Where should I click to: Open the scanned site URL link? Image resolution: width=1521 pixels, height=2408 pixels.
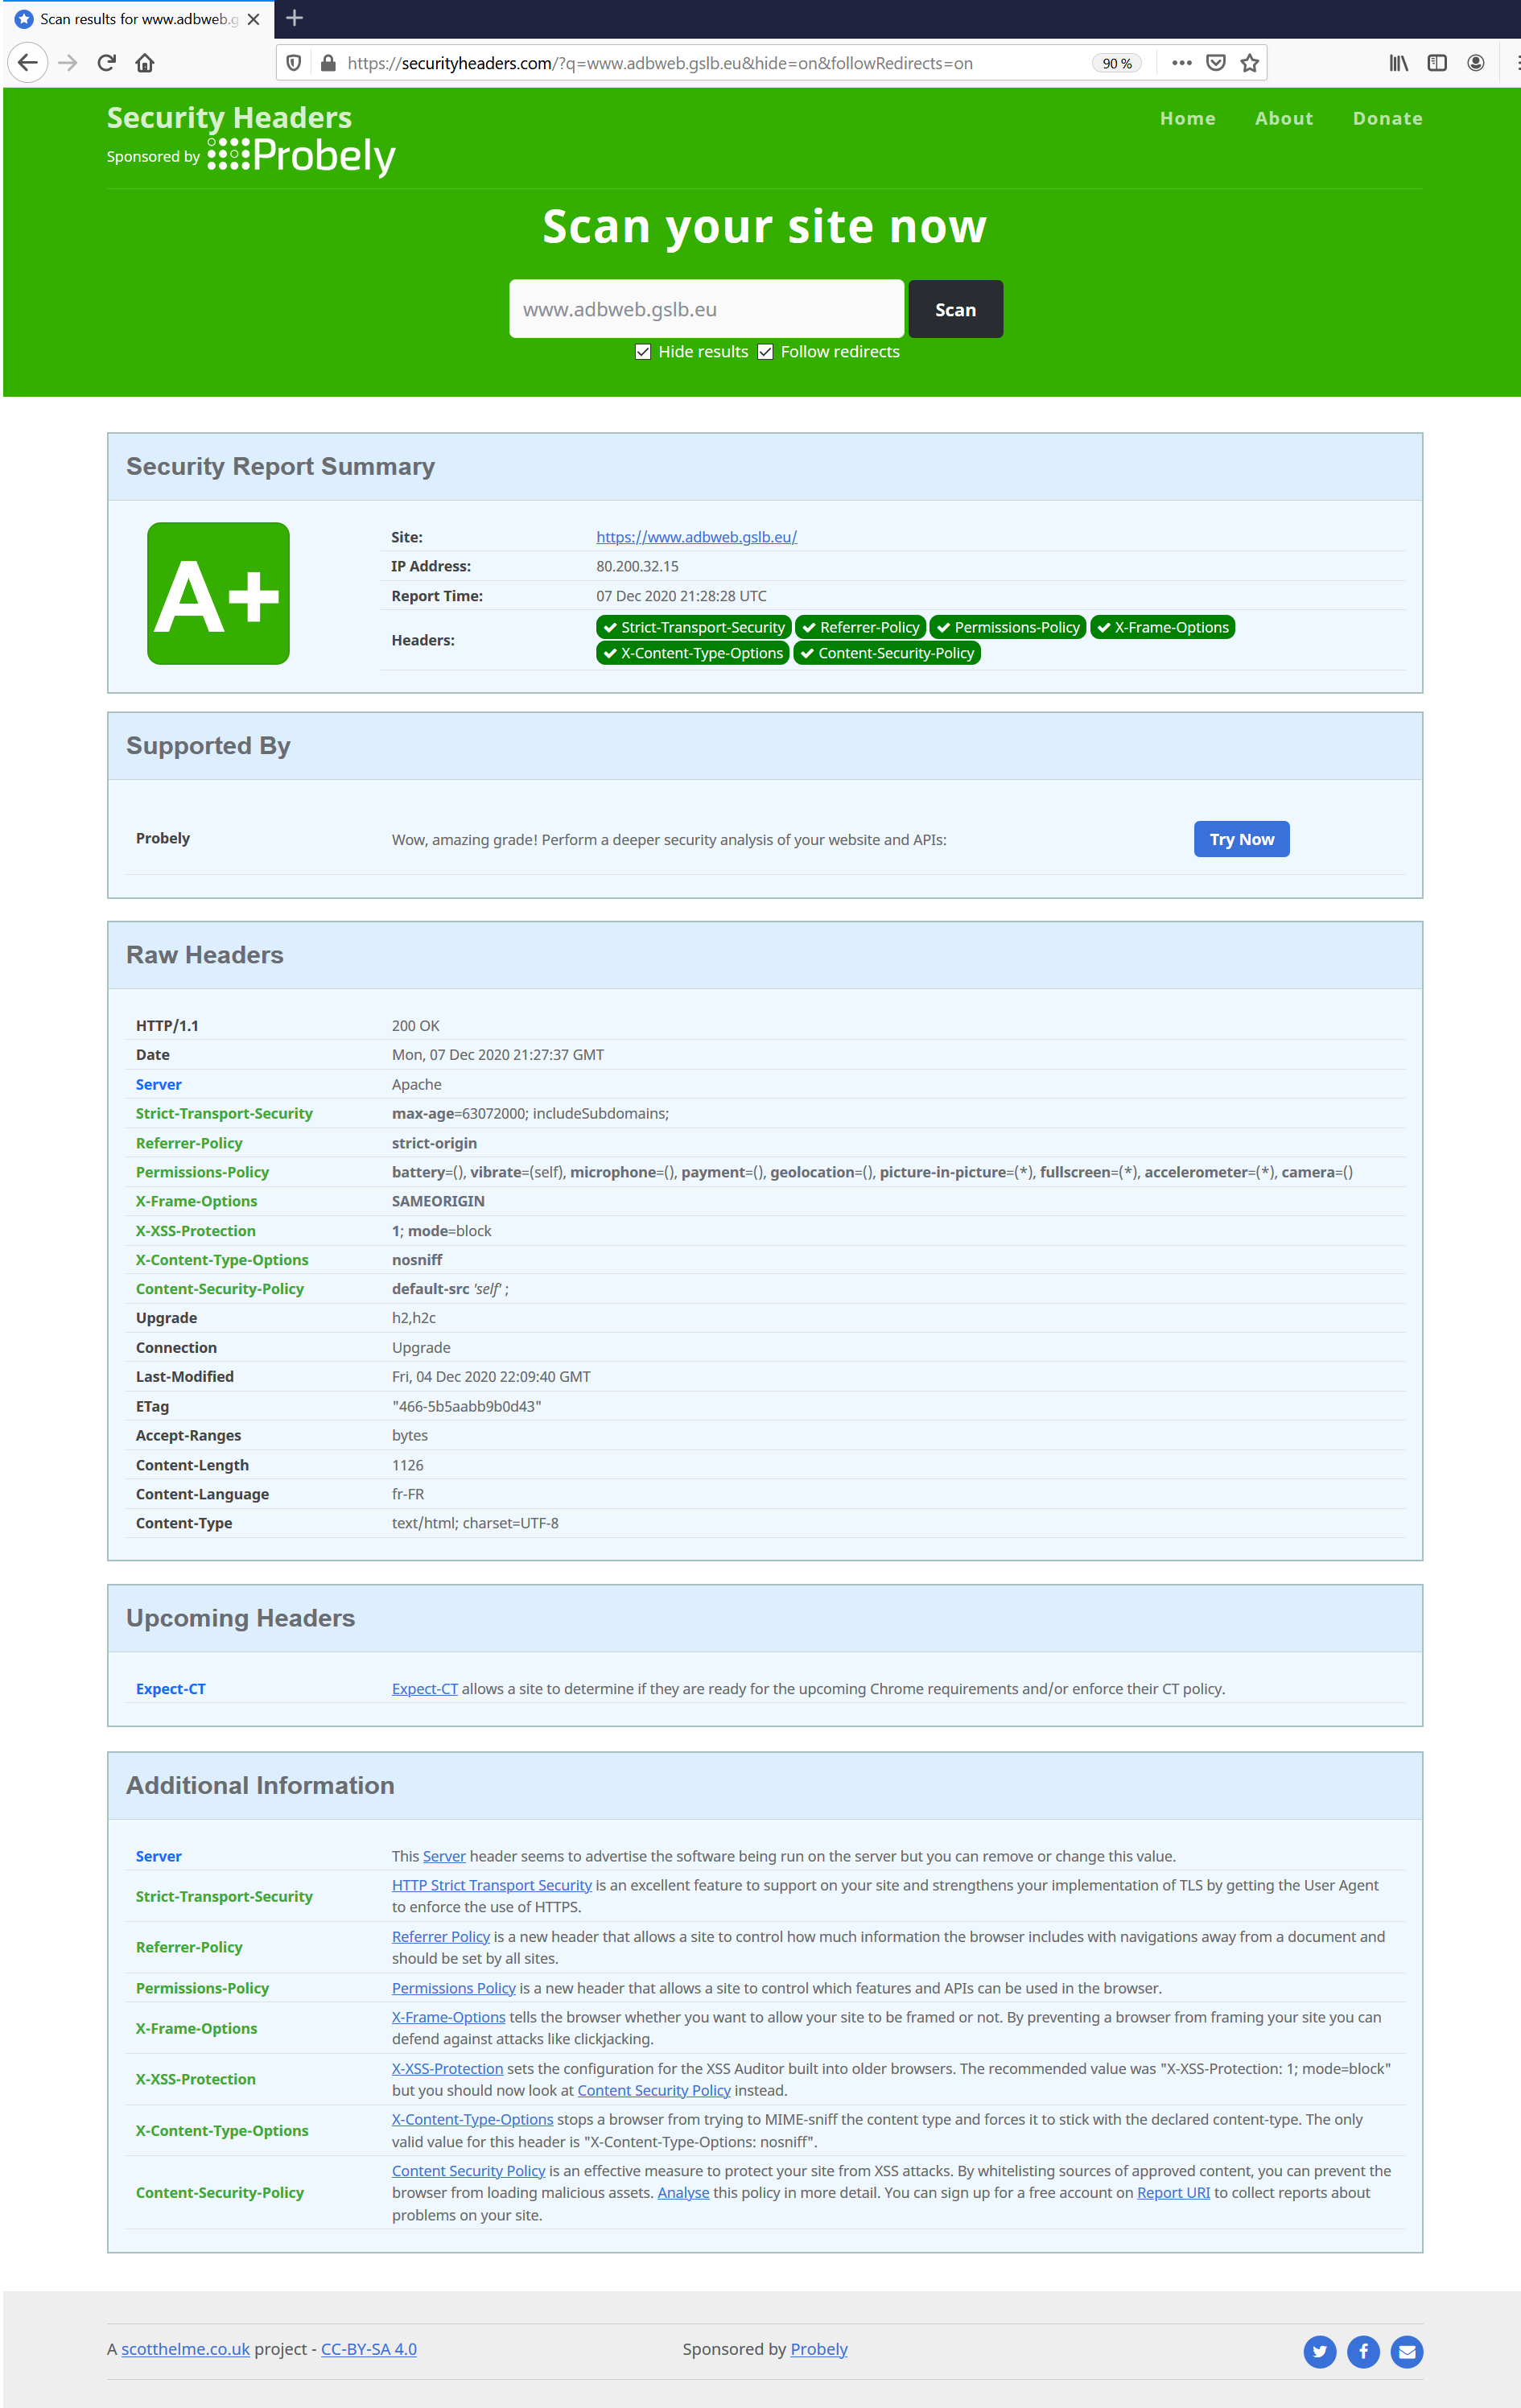[x=696, y=537]
